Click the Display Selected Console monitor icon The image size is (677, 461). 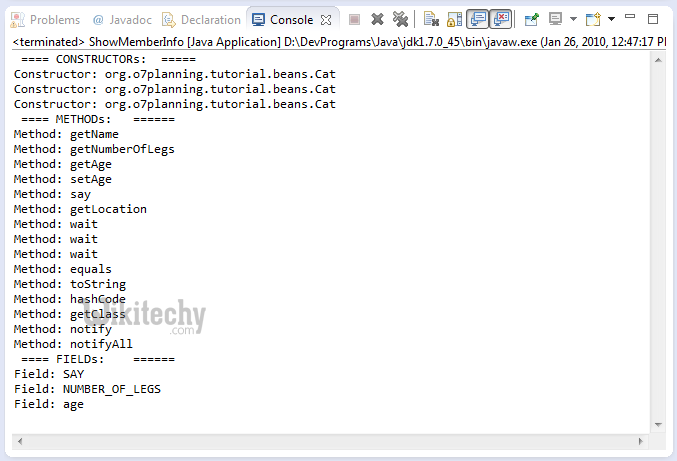pyautogui.click(x=555, y=19)
